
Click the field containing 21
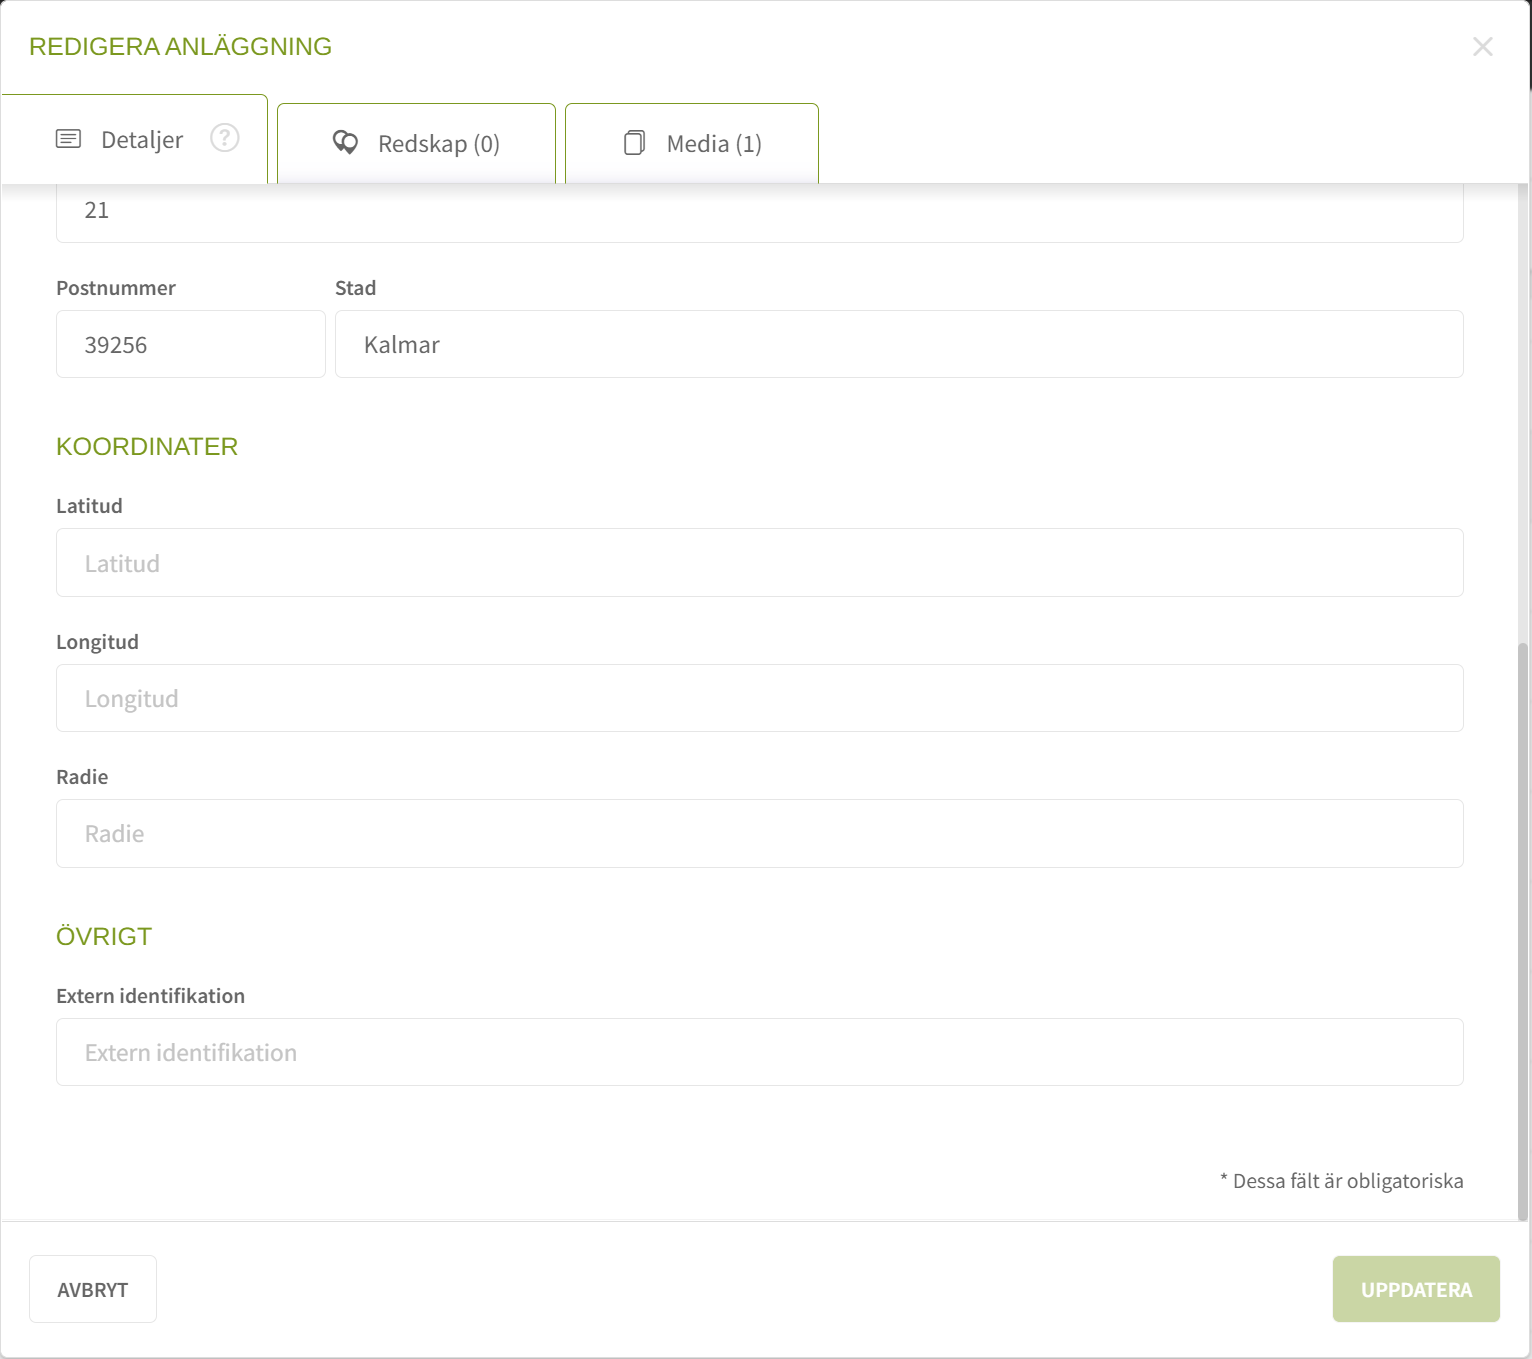click(x=759, y=211)
